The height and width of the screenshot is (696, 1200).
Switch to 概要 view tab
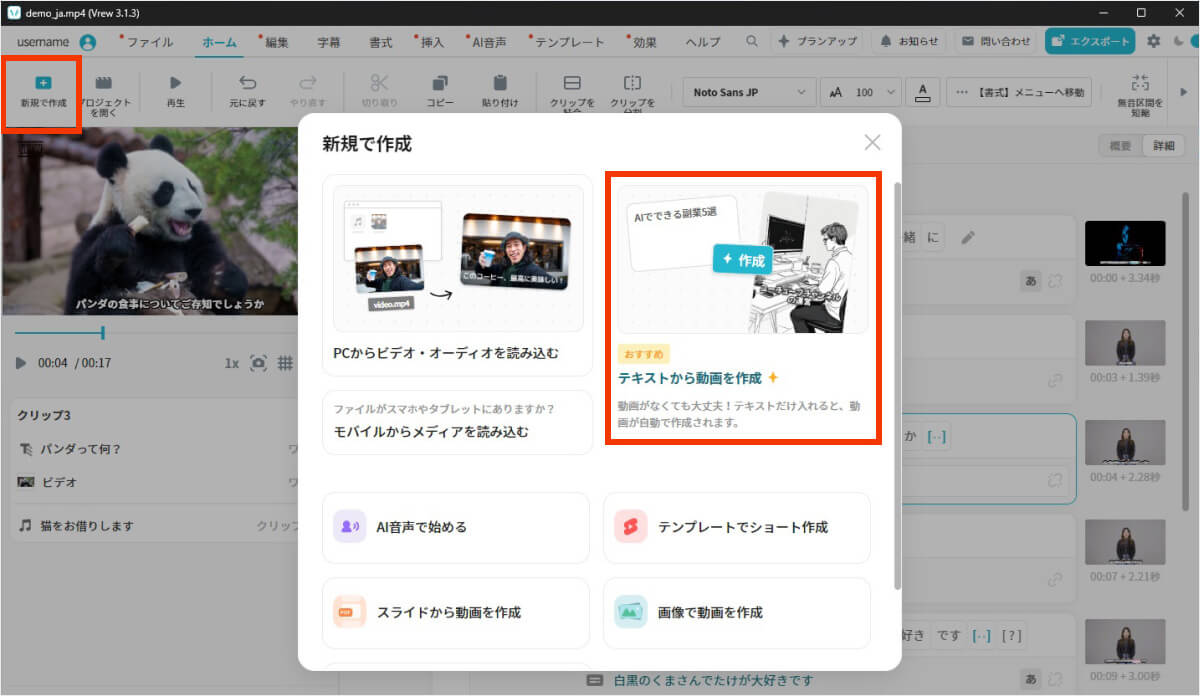(x=1121, y=146)
